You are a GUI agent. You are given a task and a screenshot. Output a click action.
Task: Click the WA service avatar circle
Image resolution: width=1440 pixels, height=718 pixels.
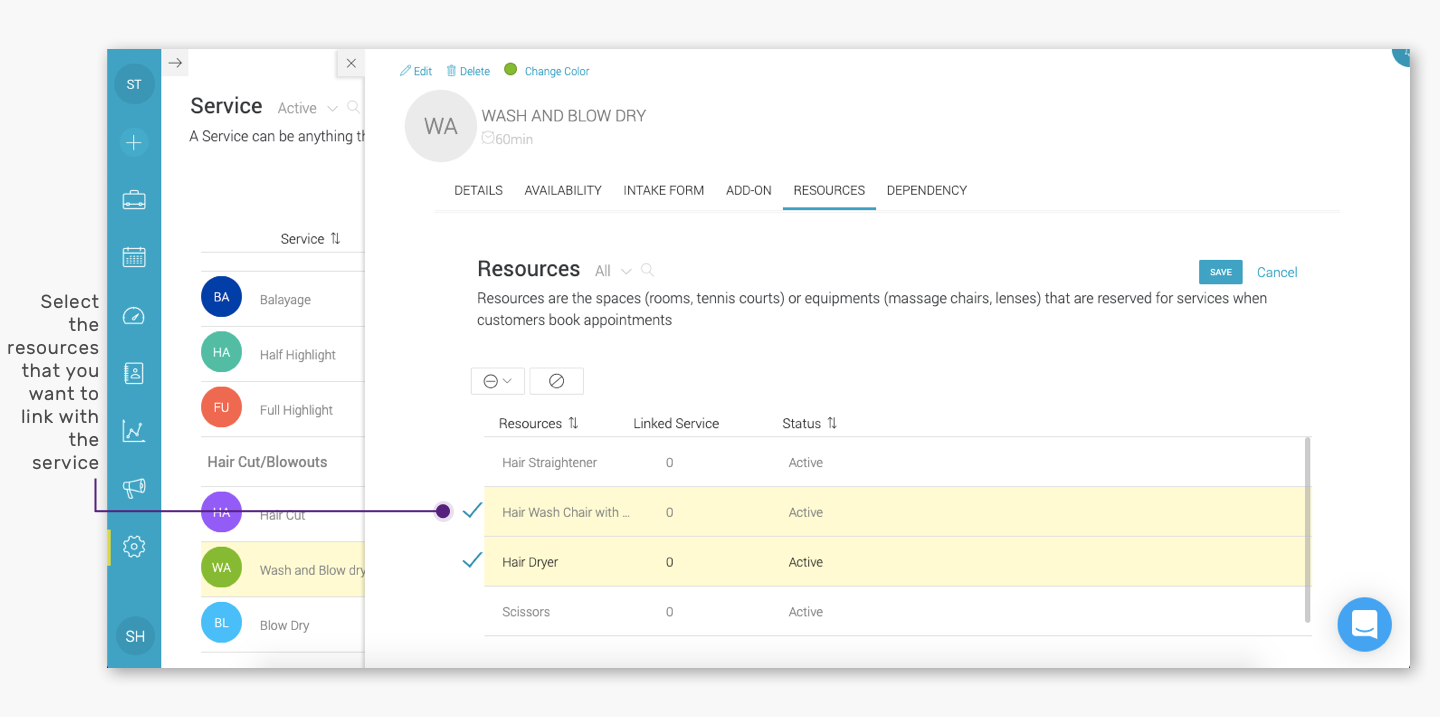click(x=440, y=126)
